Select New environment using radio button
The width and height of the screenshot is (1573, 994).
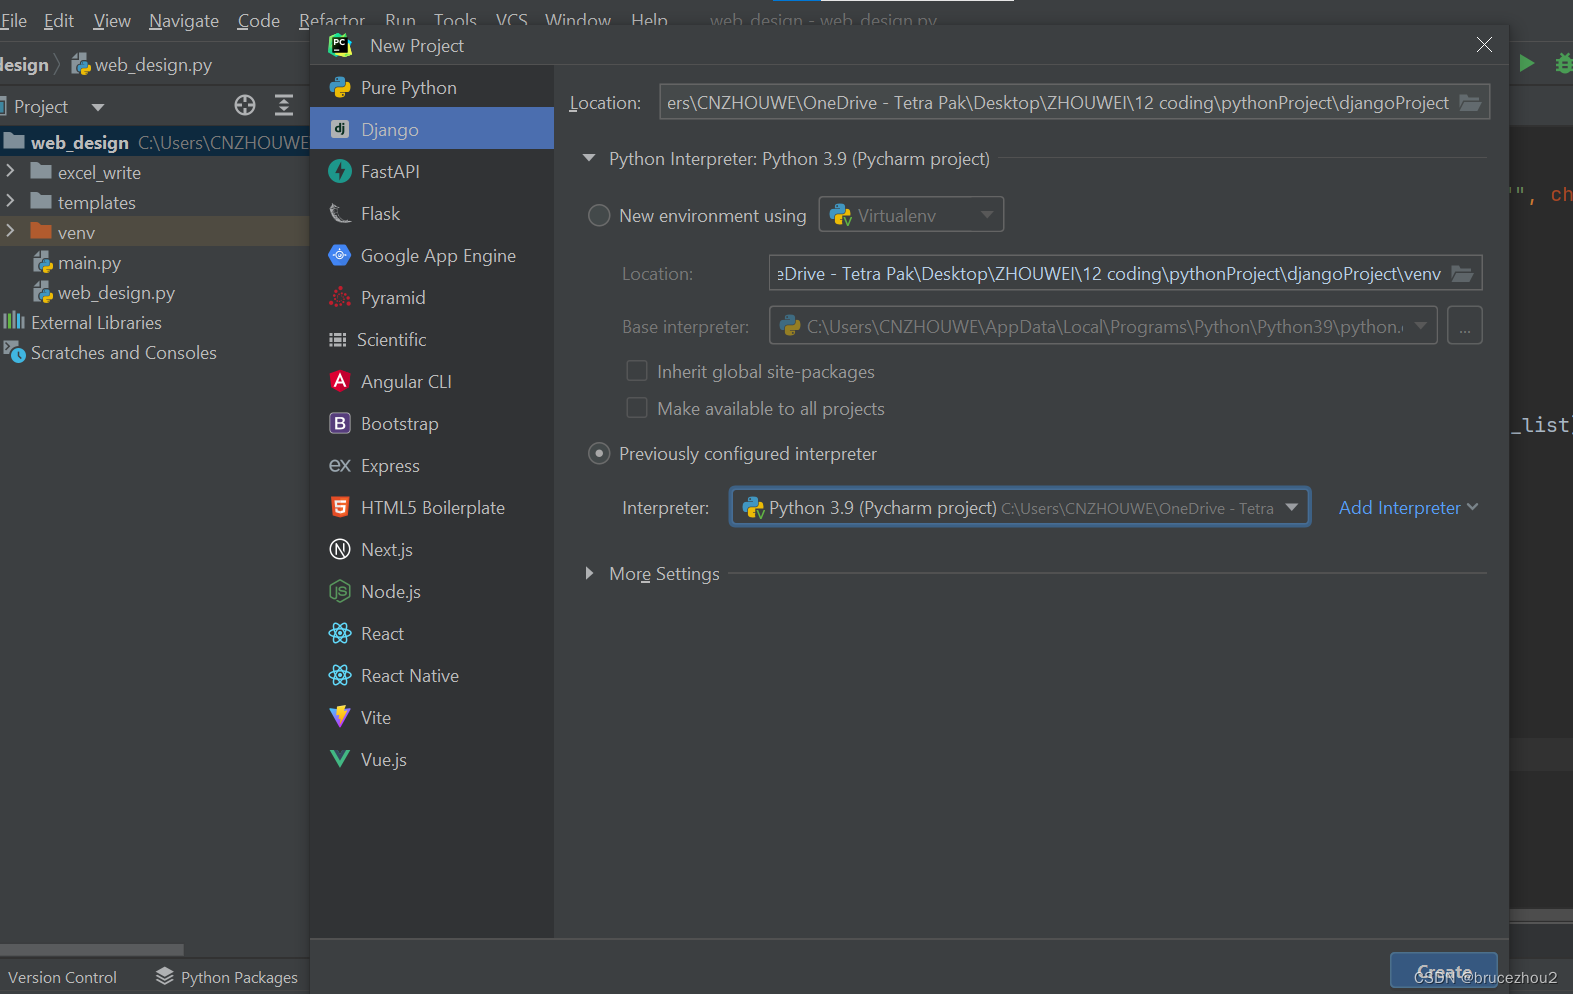pyautogui.click(x=599, y=216)
